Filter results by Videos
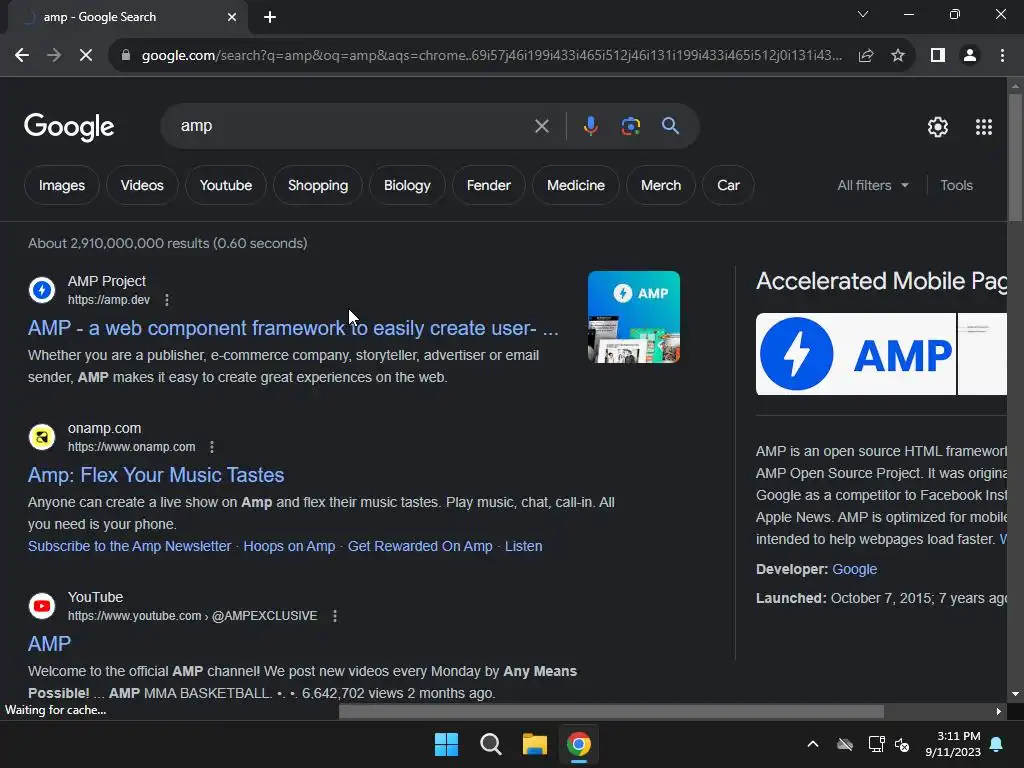 142,185
